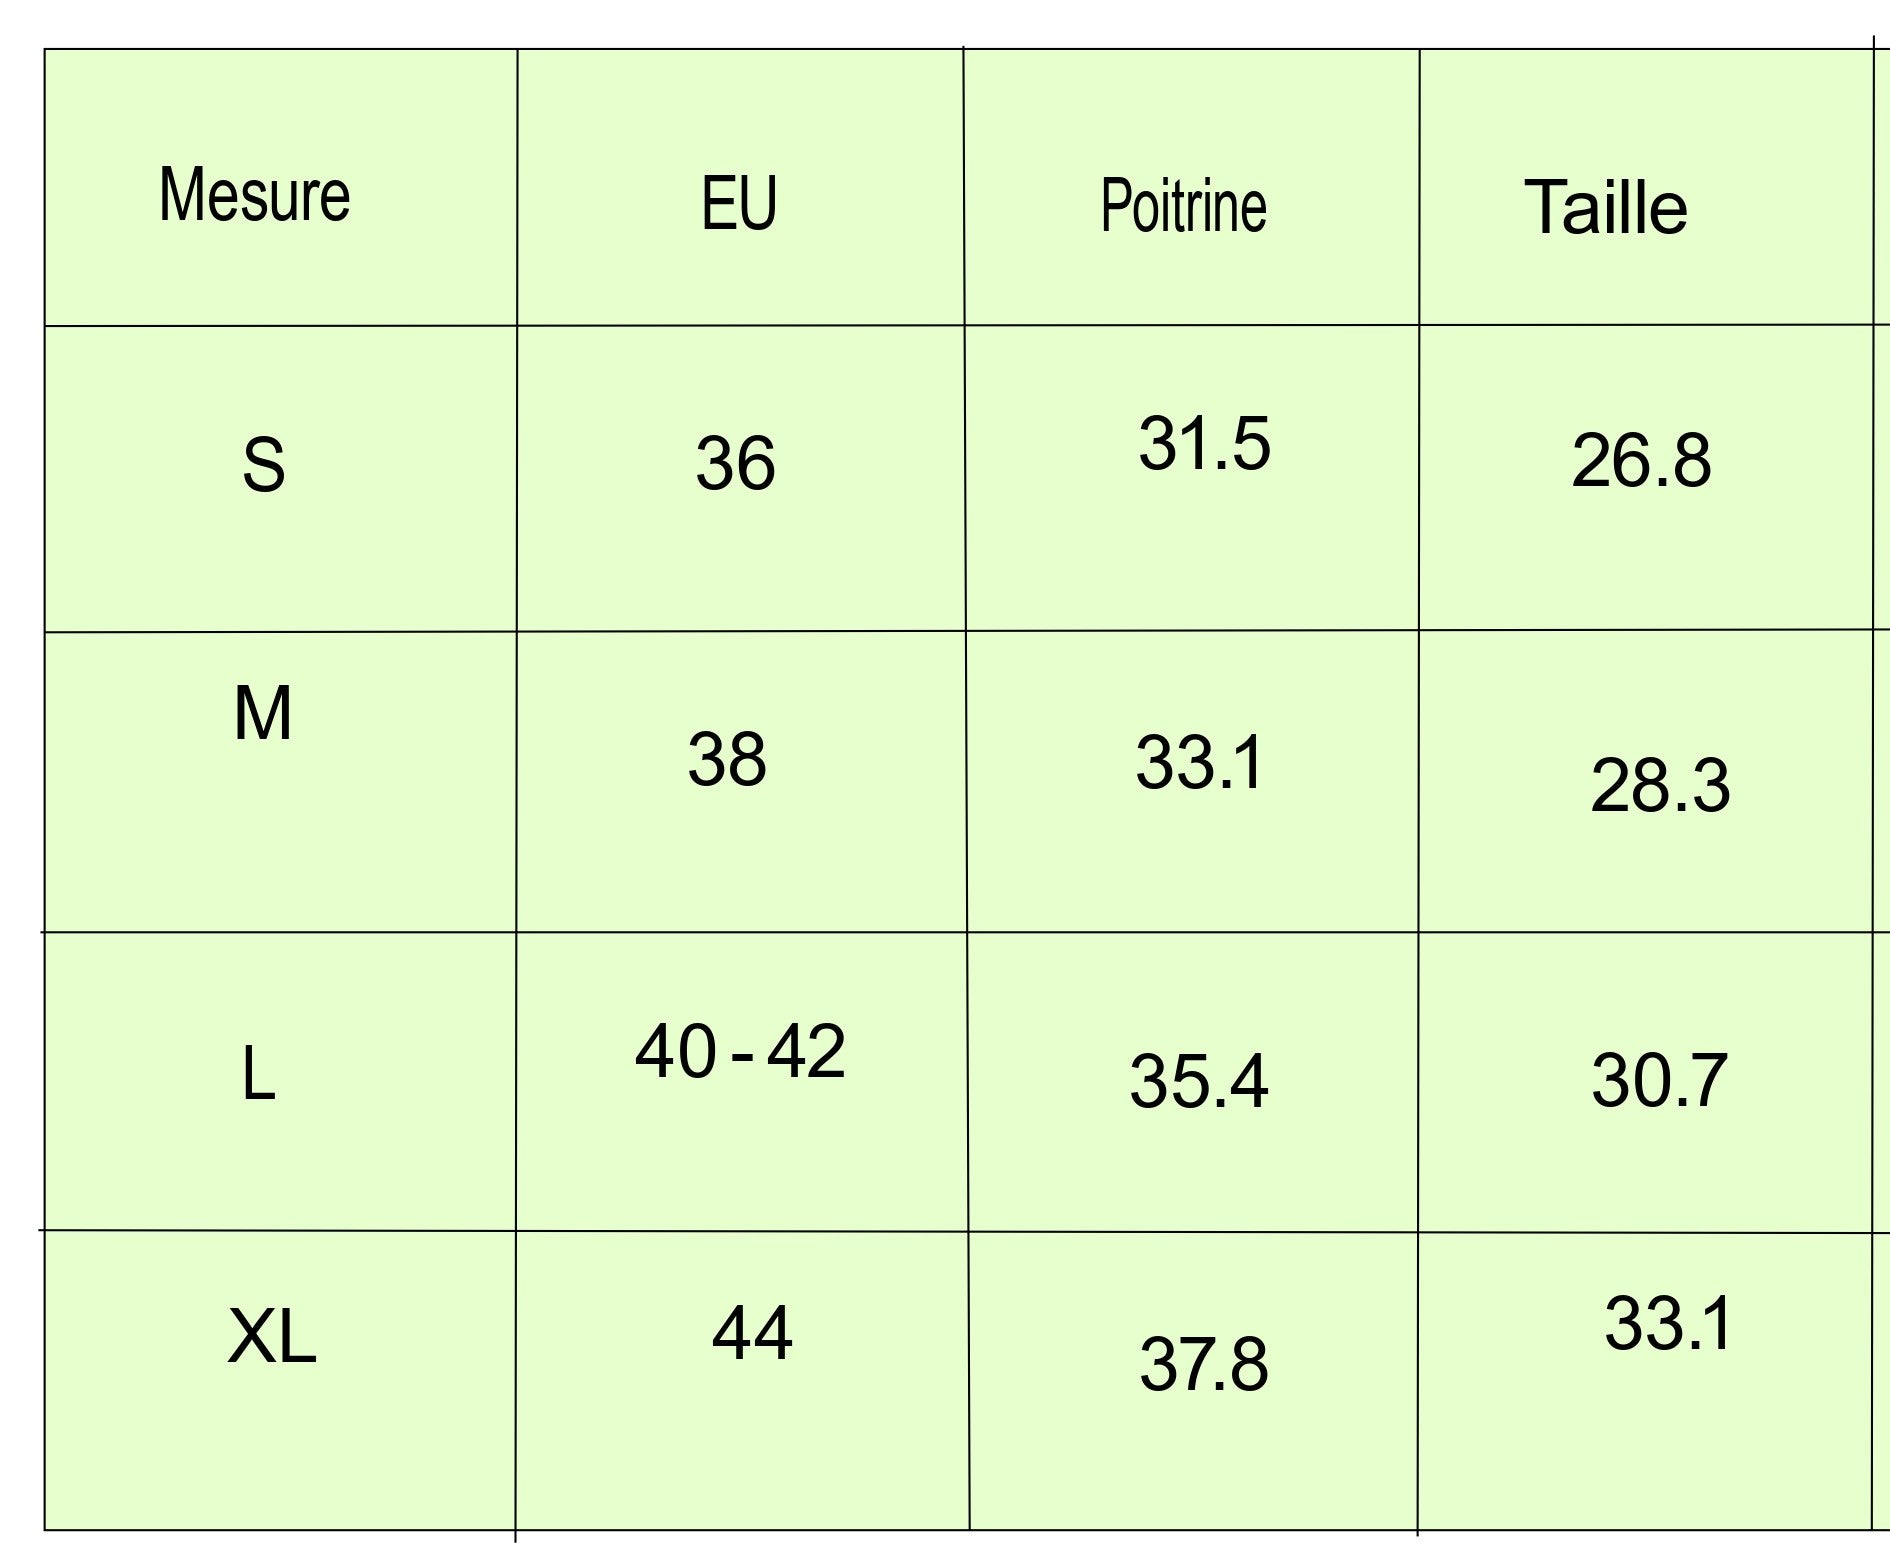Select the M size row label
This screenshot has width=1890, height=1554.
coord(263,714)
